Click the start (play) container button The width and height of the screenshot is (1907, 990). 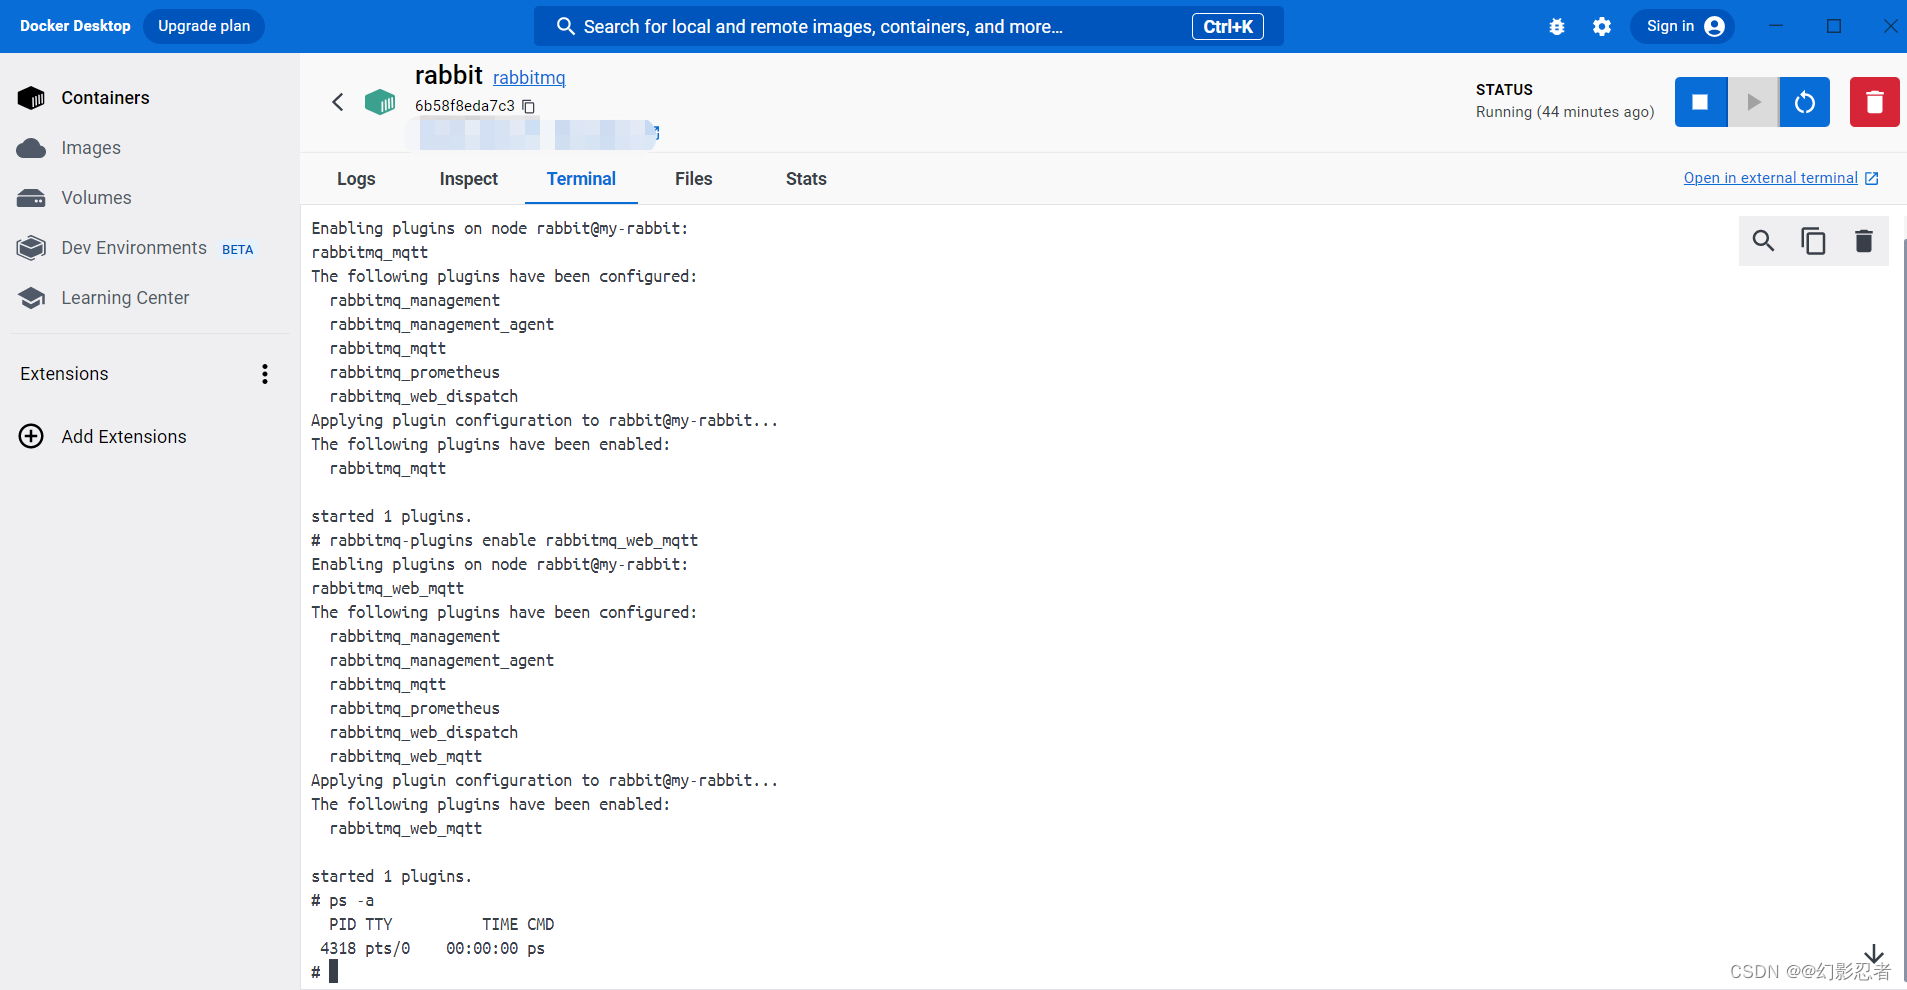pos(1753,102)
